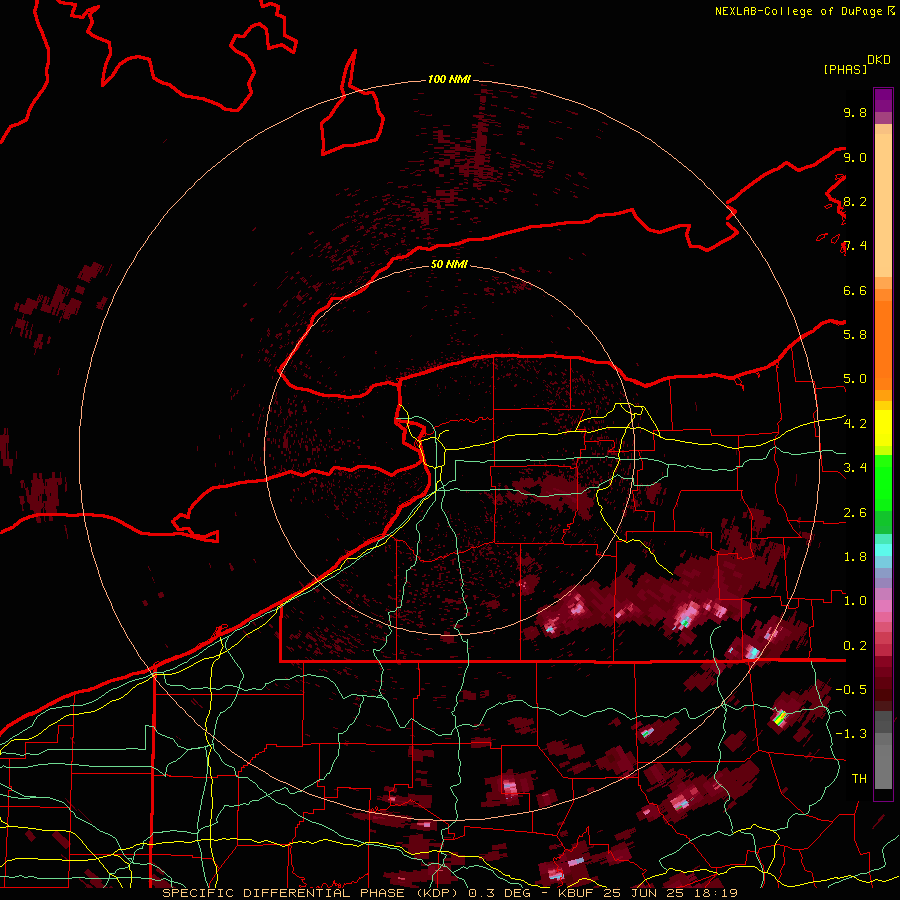This screenshot has height=900, width=900.
Task: Click the 3.4 value on the color scale
Action: click(x=855, y=468)
